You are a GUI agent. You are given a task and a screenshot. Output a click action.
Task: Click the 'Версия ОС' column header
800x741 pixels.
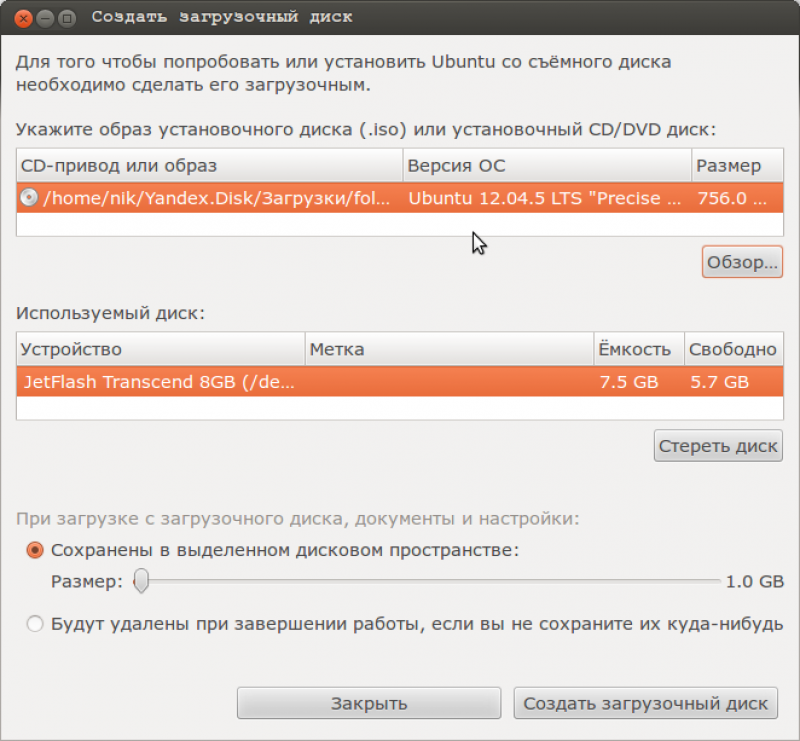tap(547, 165)
